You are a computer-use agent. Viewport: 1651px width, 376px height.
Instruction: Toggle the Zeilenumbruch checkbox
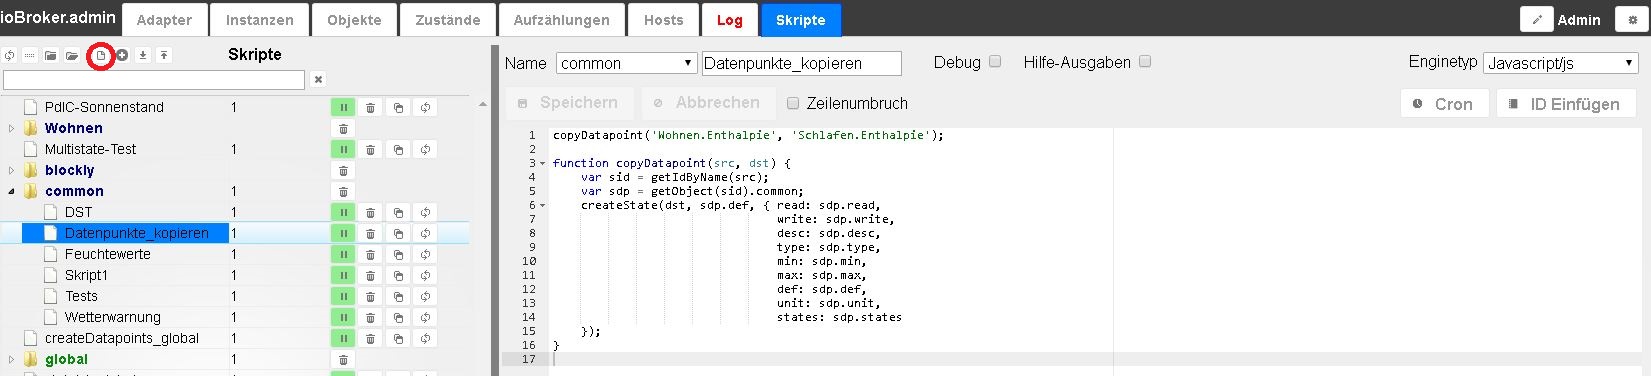(x=793, y=103)
